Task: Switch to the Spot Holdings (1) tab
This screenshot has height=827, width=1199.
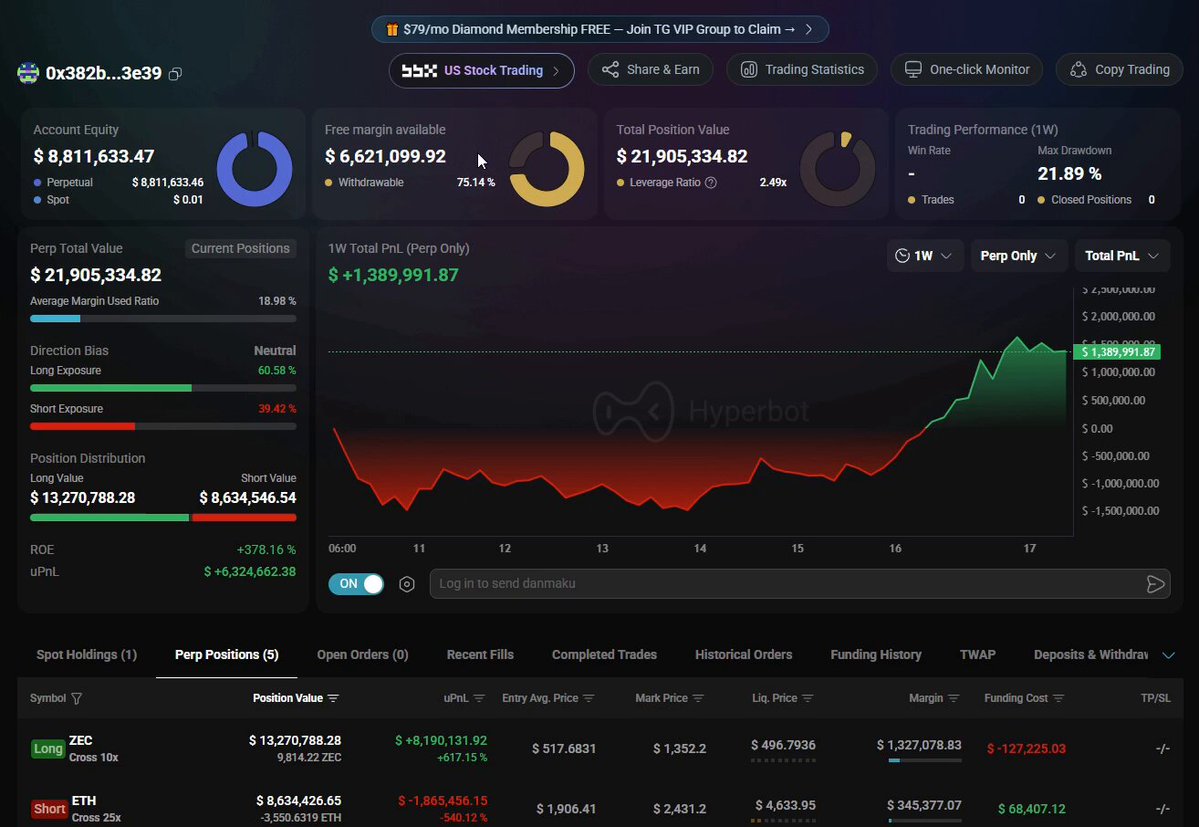Action: 86,655
